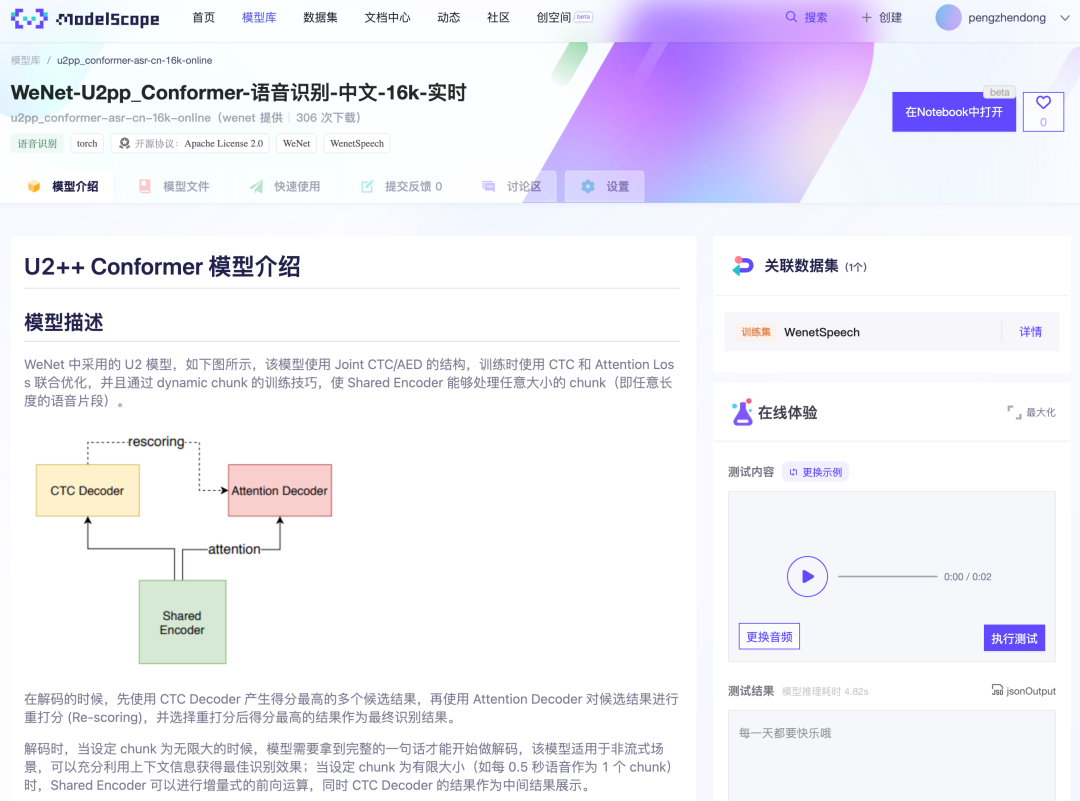
Task: Switch examples with the 更换示例 refresh icon
Action: 794,471
